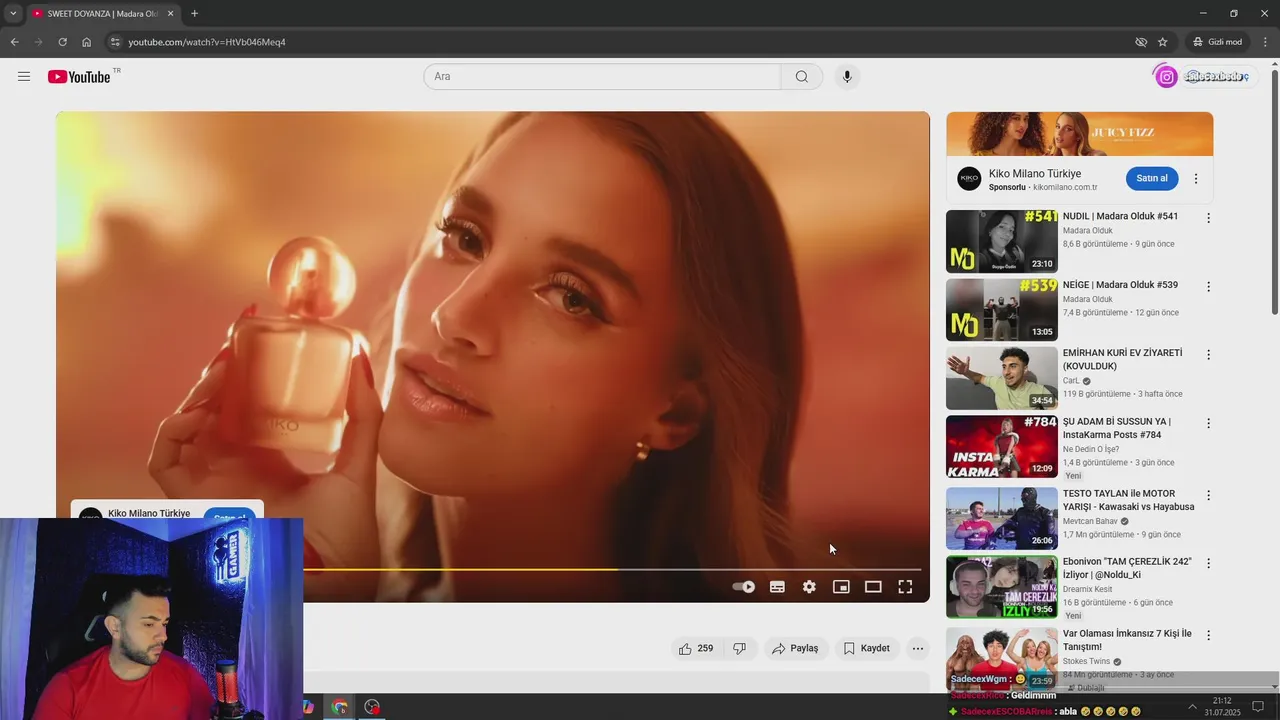Image resolution: width=1280 pixels, height=720 pixels.
Task: Open menu for EMİRHAN KURİ video
Action: 1208,355
